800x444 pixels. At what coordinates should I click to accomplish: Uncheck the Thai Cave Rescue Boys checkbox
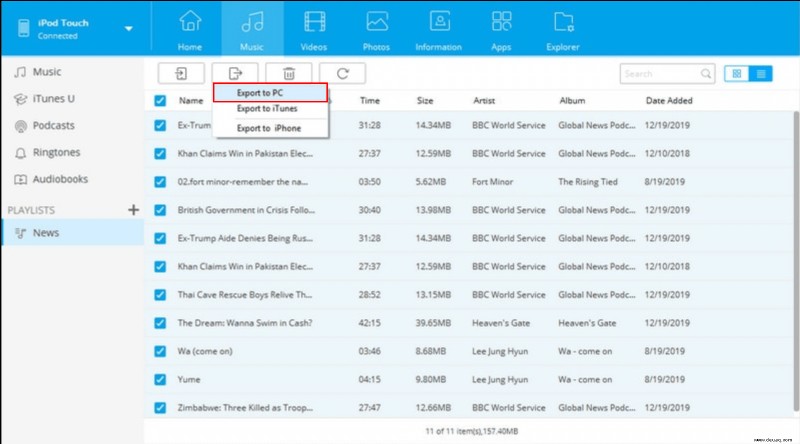point(160,294)
